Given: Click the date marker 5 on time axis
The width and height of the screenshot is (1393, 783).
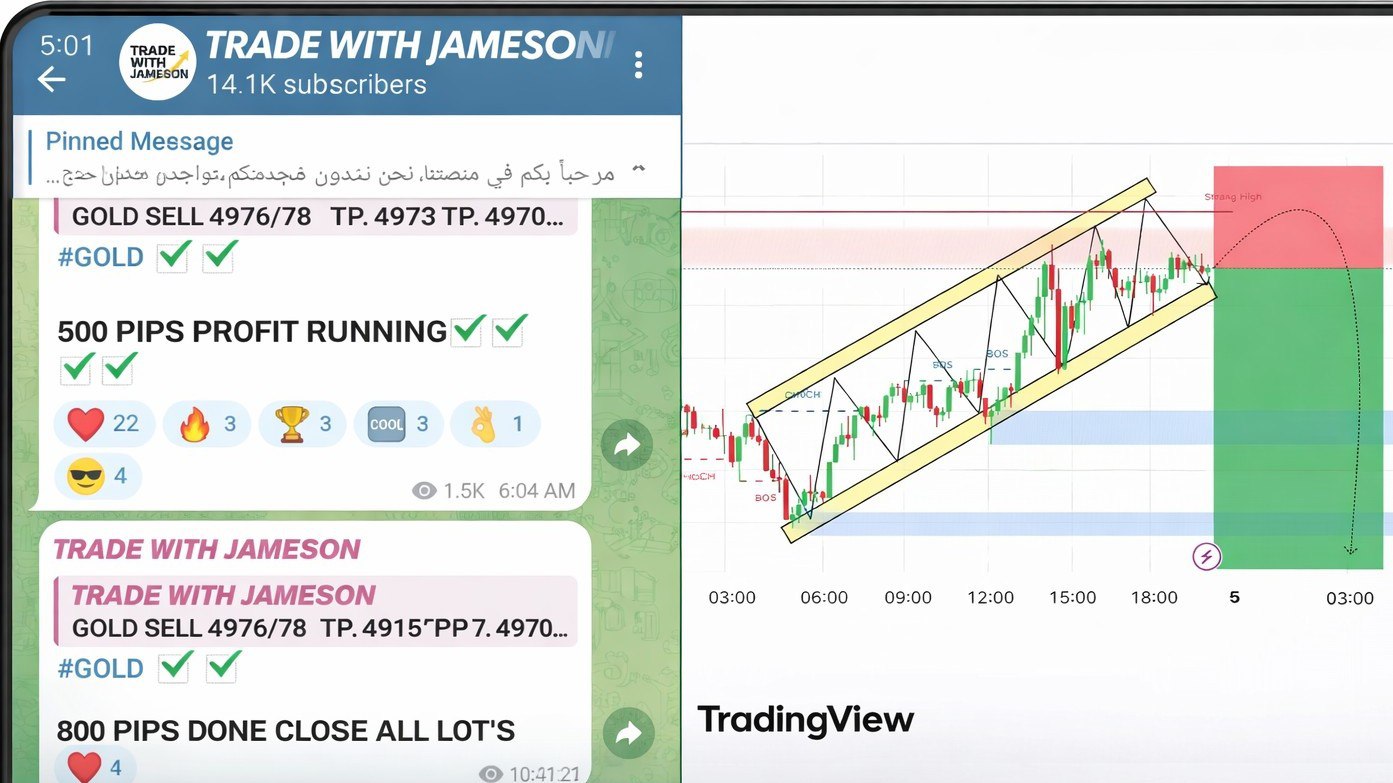Looking at the screenshot, I should [1234, 597].
